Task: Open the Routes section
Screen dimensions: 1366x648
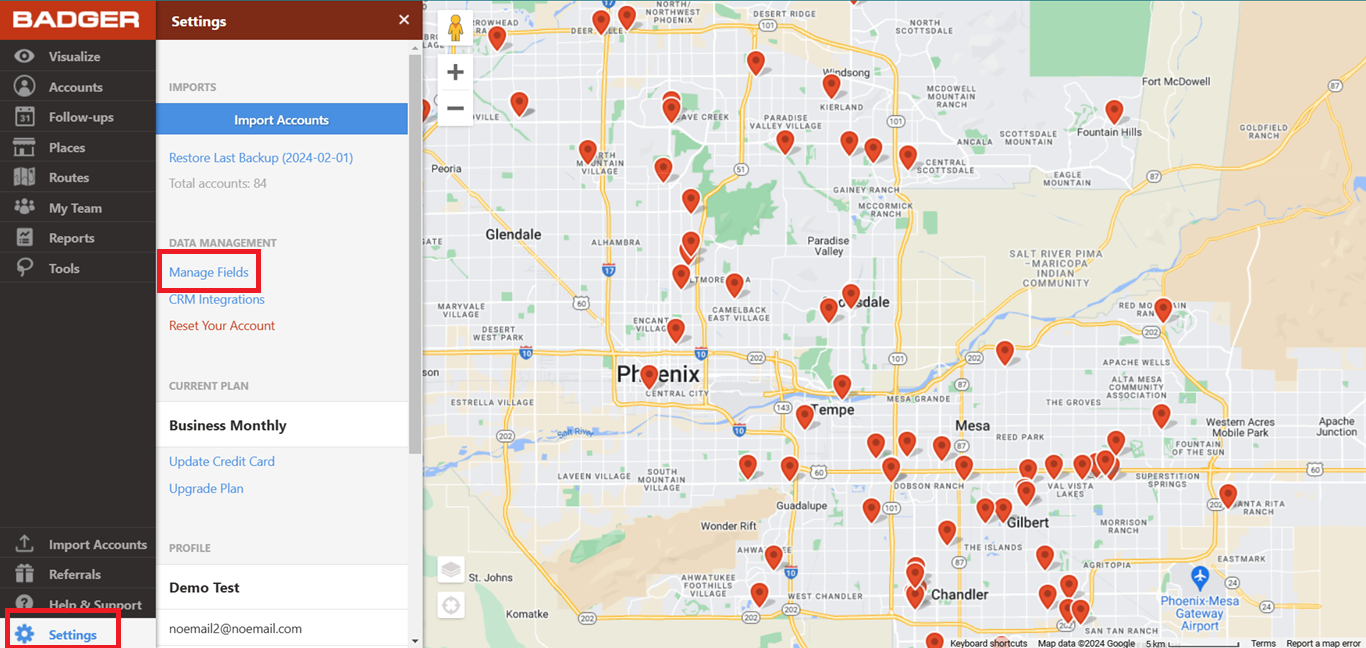Action: tap(78, 177)
